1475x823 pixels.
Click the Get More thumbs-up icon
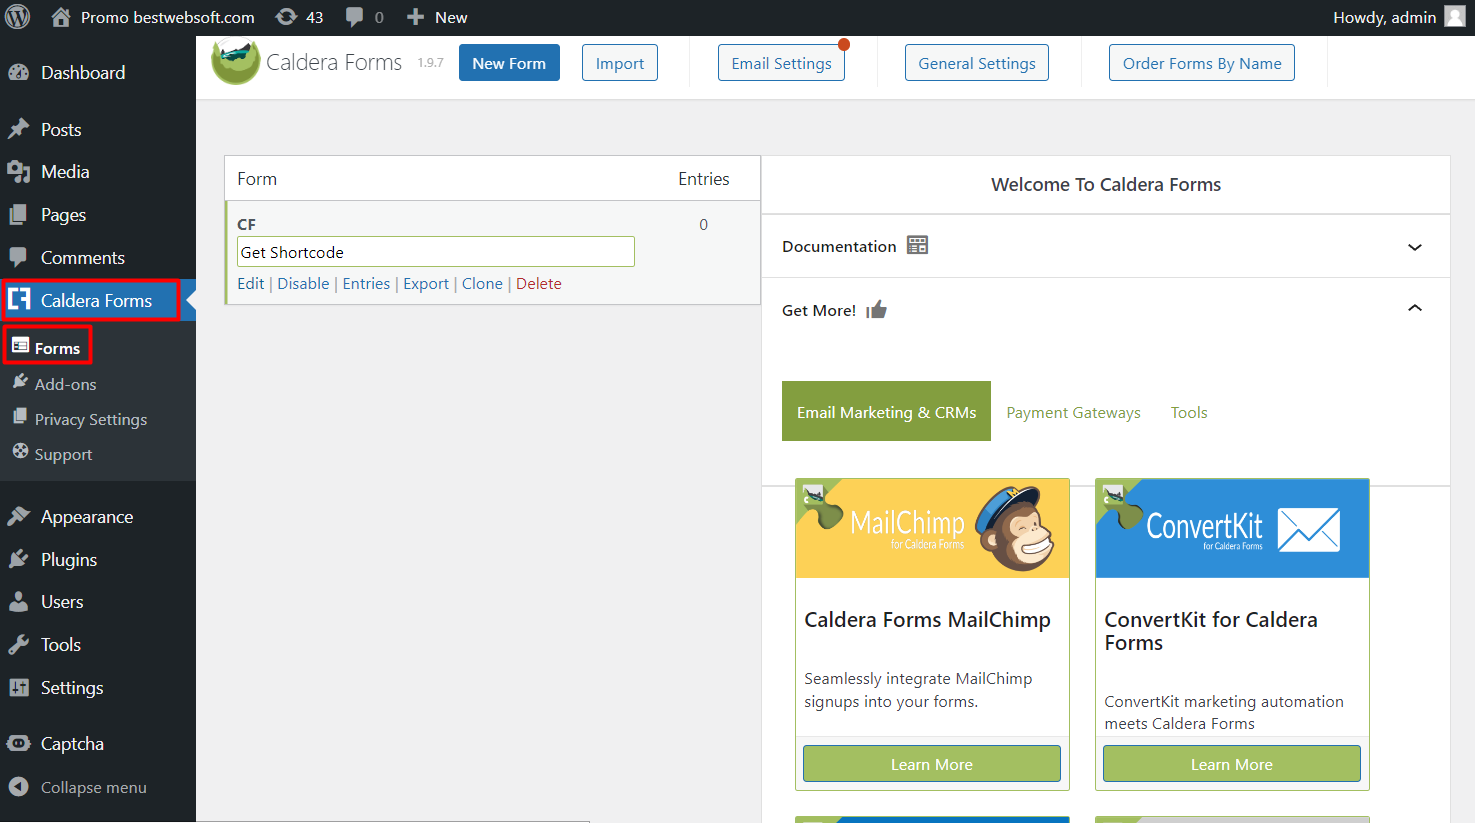pos(877,310)
